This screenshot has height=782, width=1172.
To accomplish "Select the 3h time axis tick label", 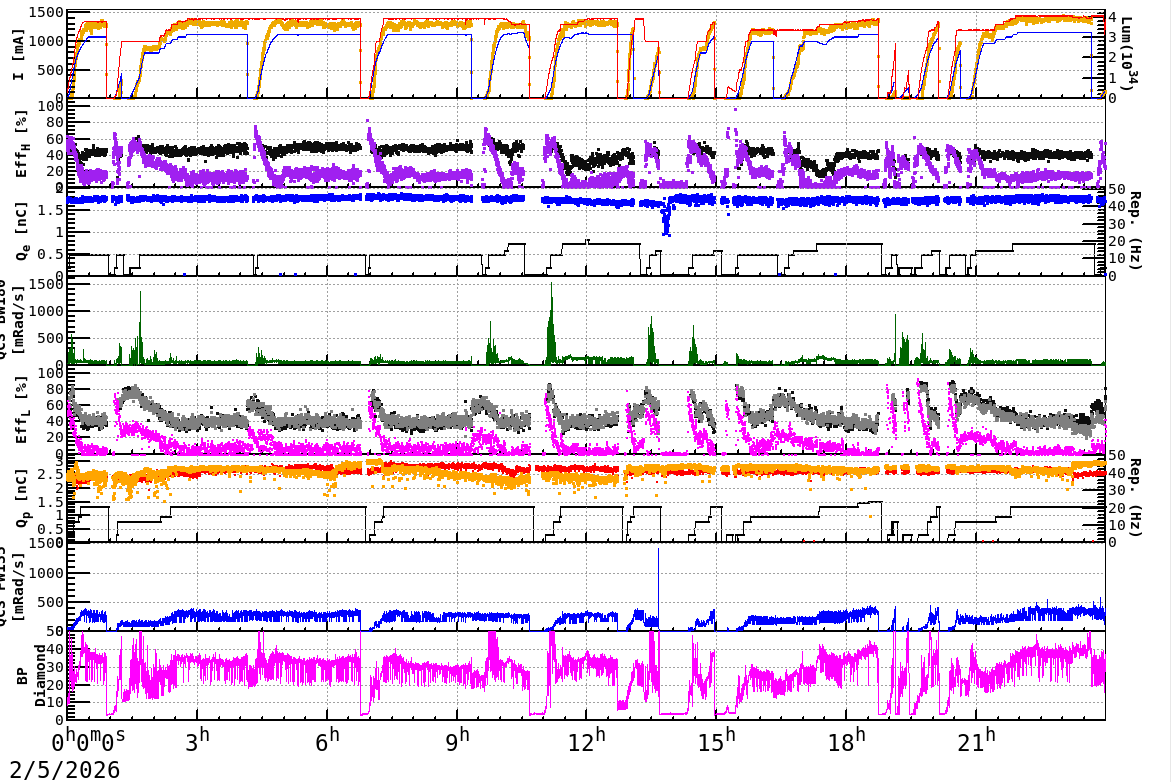I will pyautogui.click(x=197, y=741).
